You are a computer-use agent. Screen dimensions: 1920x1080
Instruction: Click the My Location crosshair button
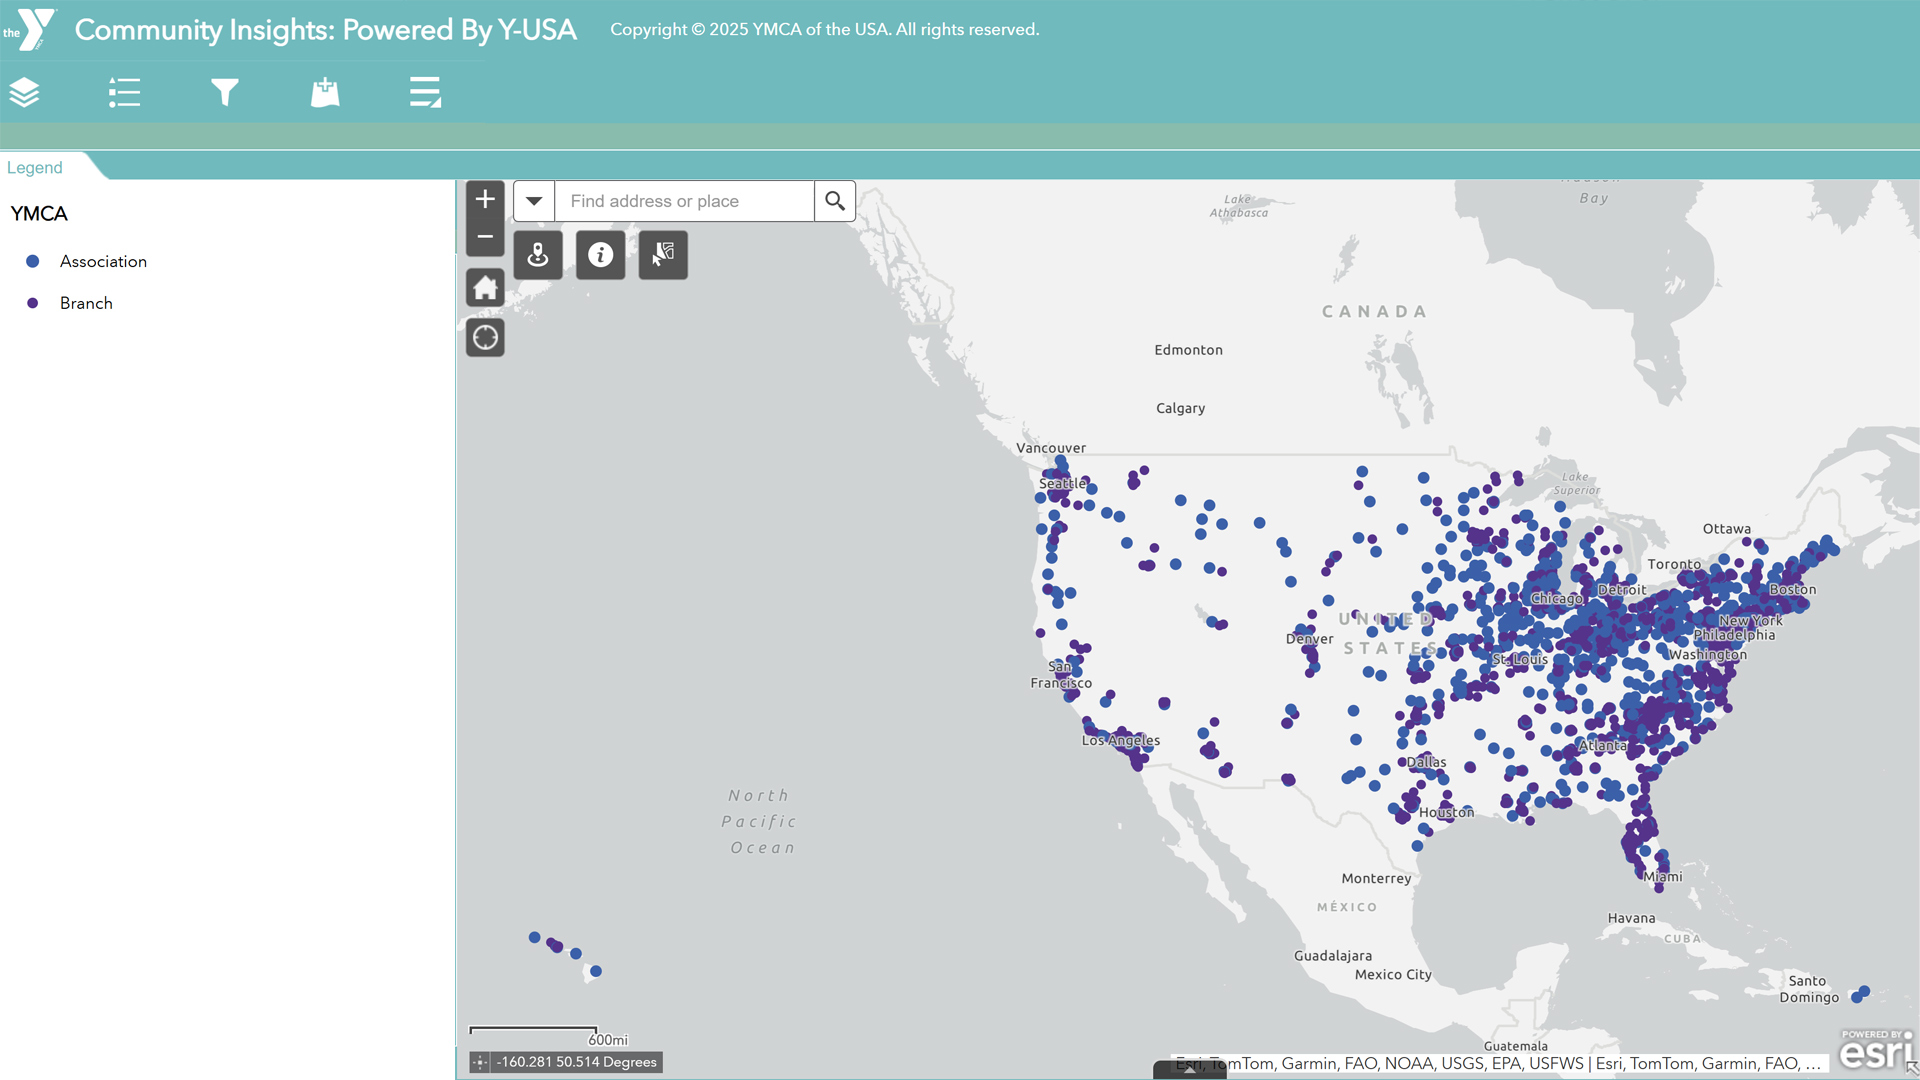click(485, 338)
